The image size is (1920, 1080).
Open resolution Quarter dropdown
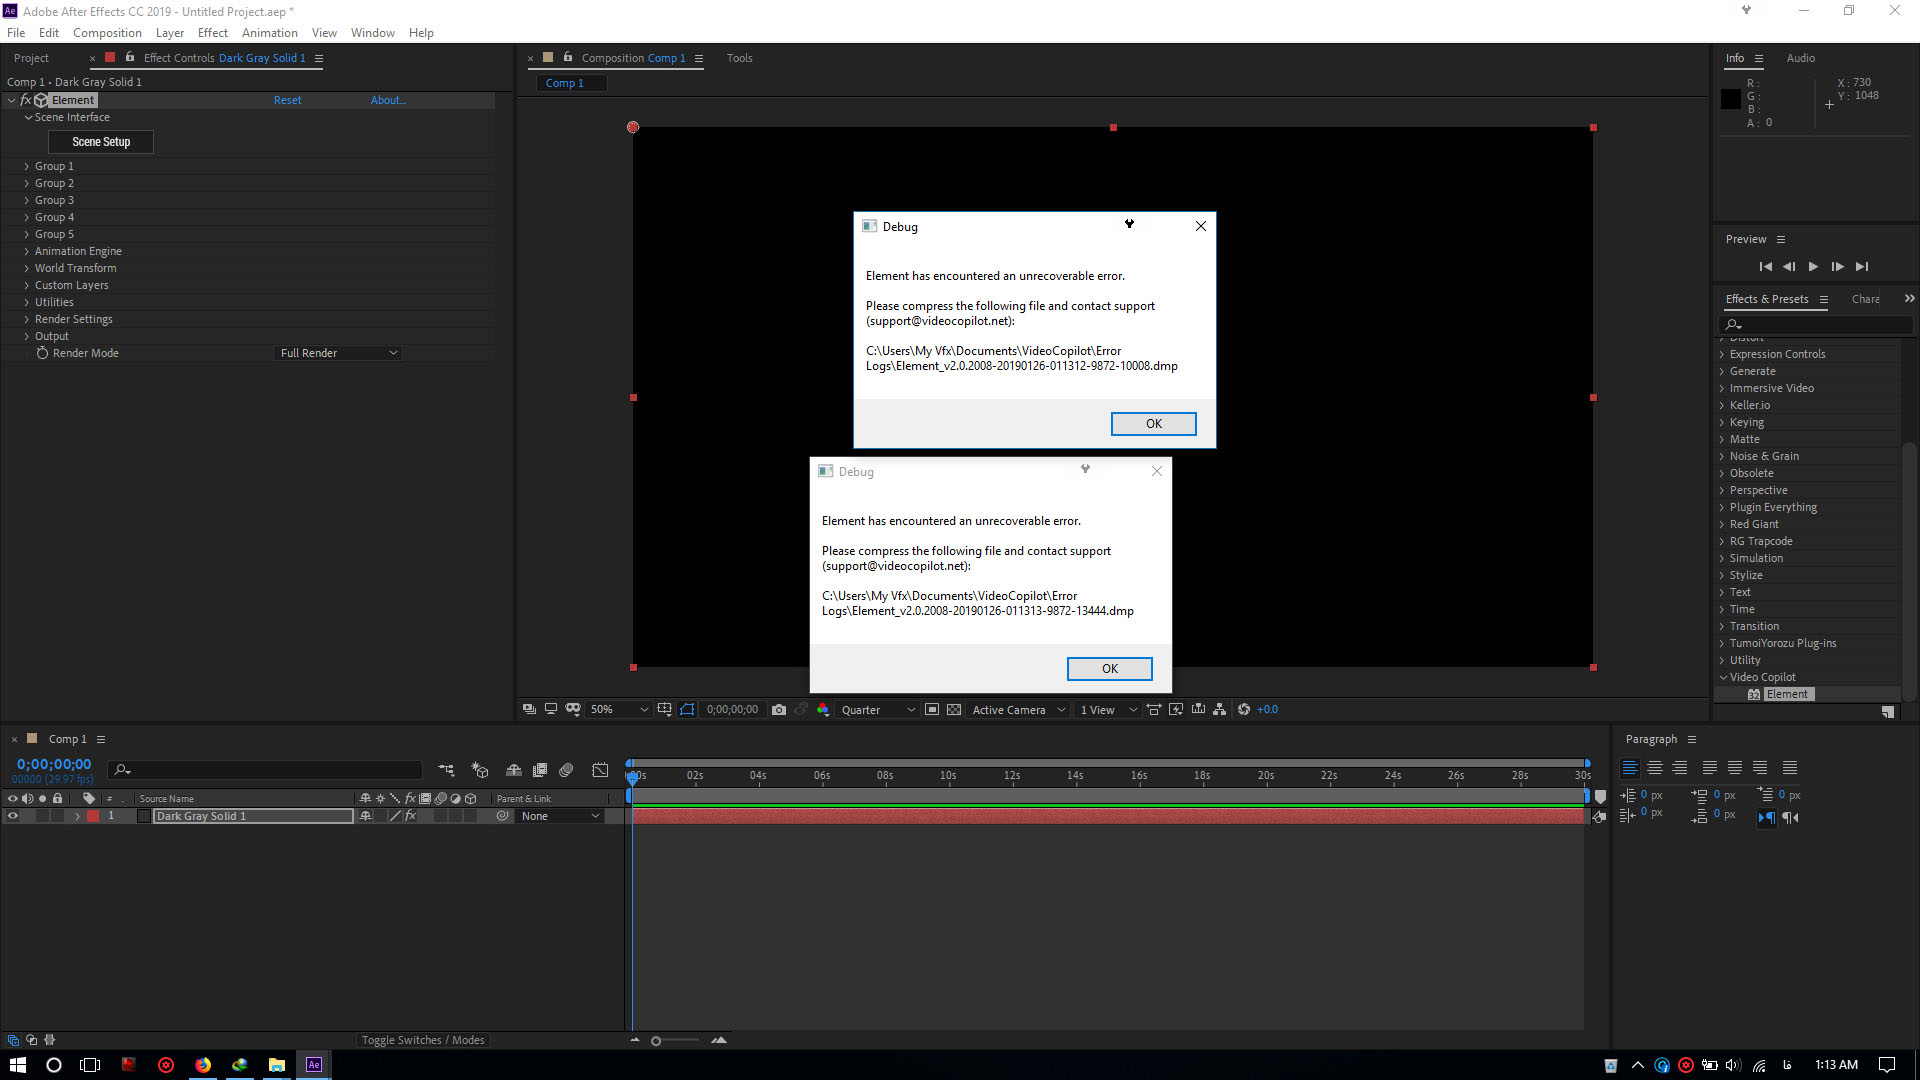tap(877, 710)
